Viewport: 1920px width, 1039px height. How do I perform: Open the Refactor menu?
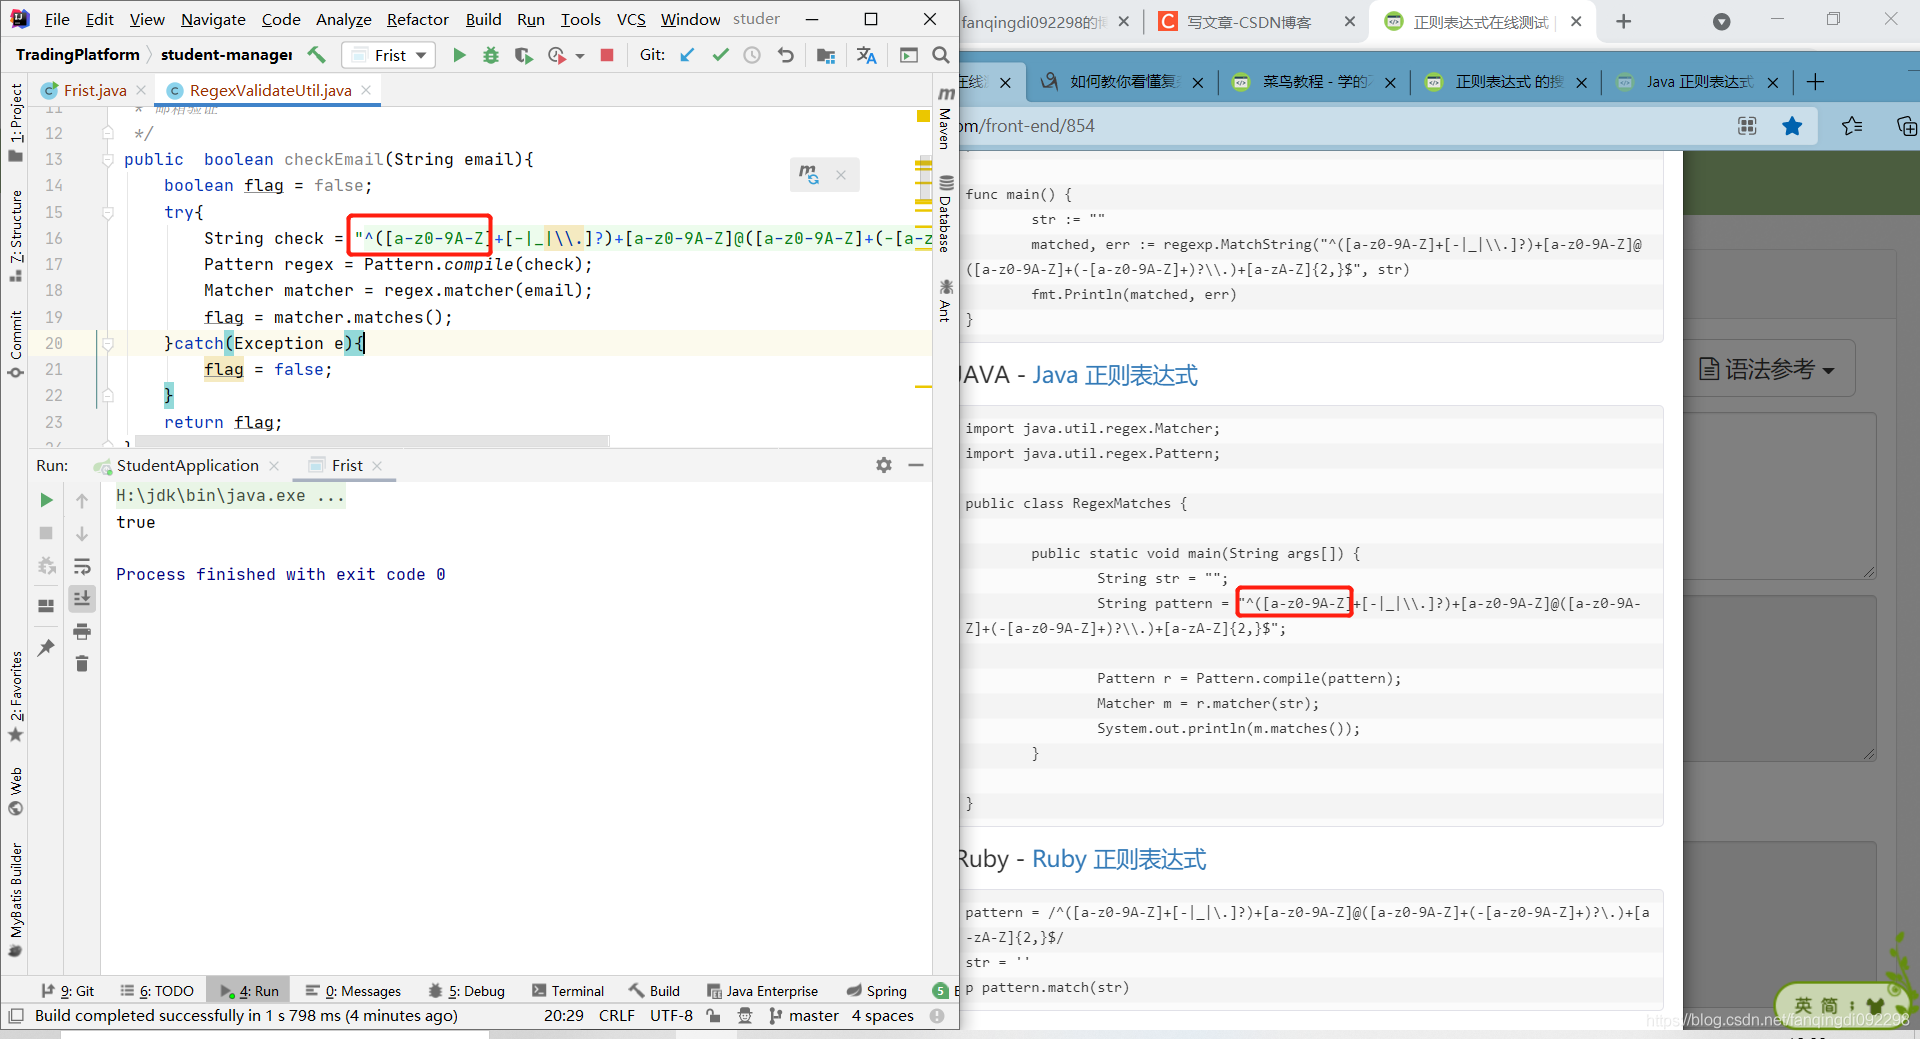(x=417, y=19)
